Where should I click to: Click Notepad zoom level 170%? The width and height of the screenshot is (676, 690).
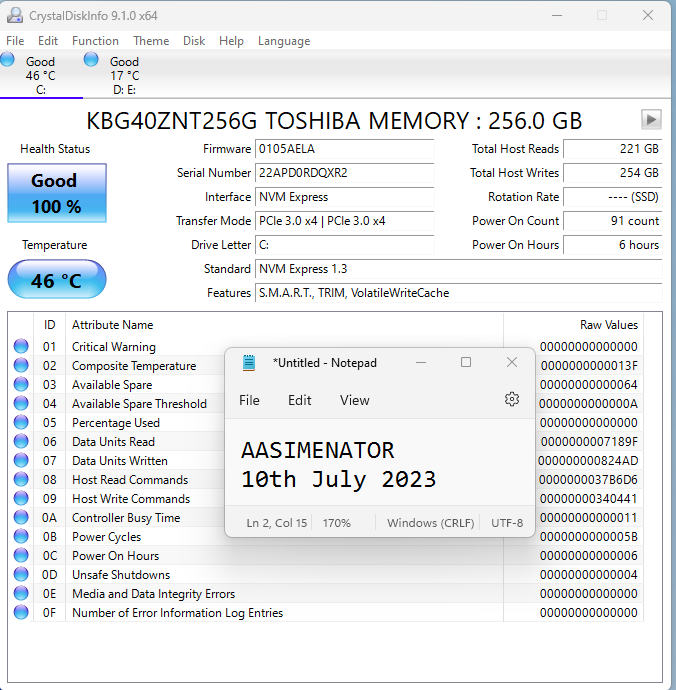click(337, 523)
